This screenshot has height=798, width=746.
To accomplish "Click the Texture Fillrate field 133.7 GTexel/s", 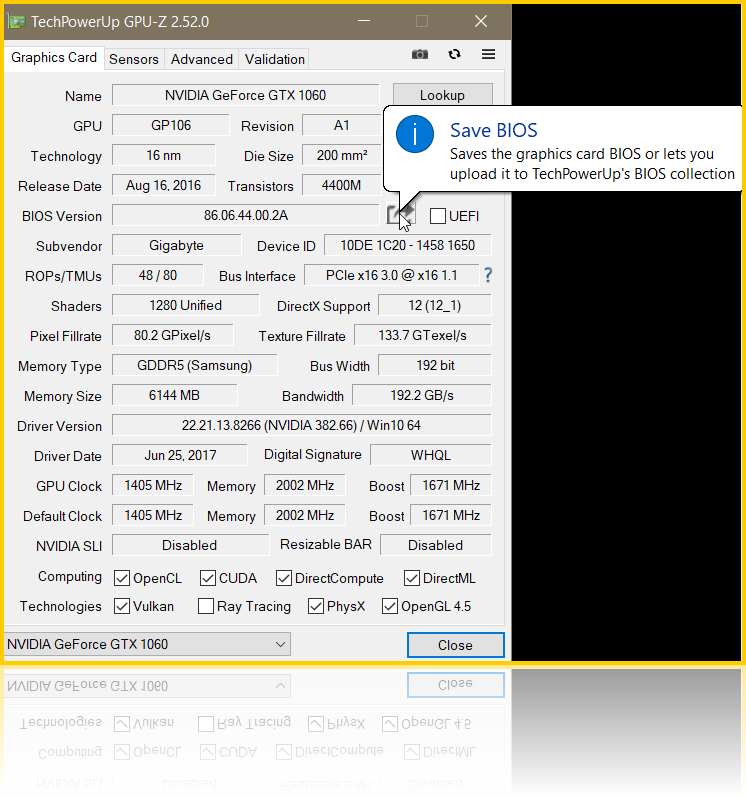I will [x=422, y=335].
